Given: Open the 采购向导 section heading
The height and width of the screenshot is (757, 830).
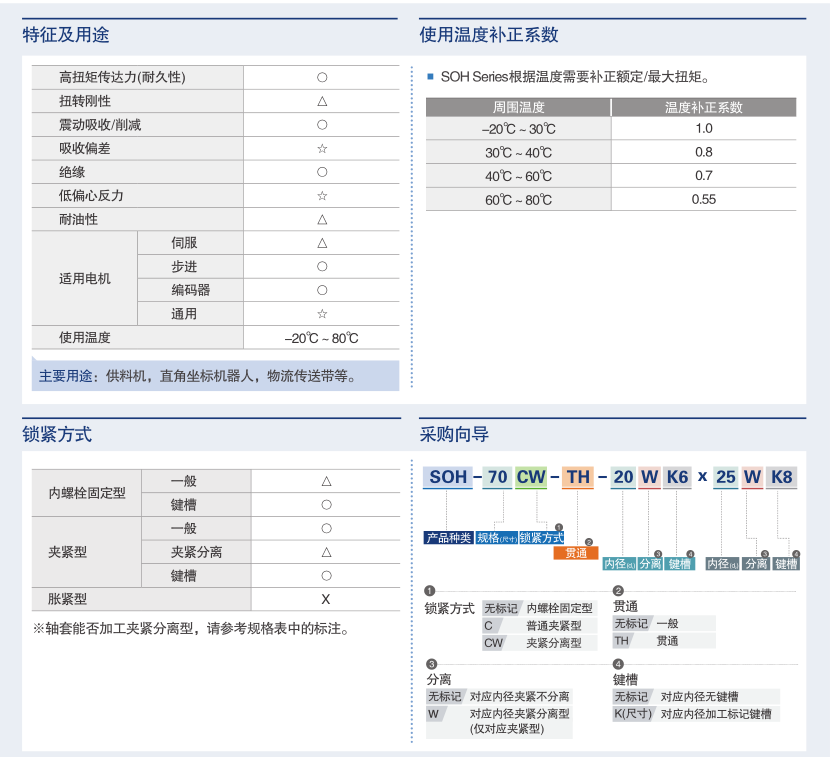Looking at the screenshot, I should [454, 434].
